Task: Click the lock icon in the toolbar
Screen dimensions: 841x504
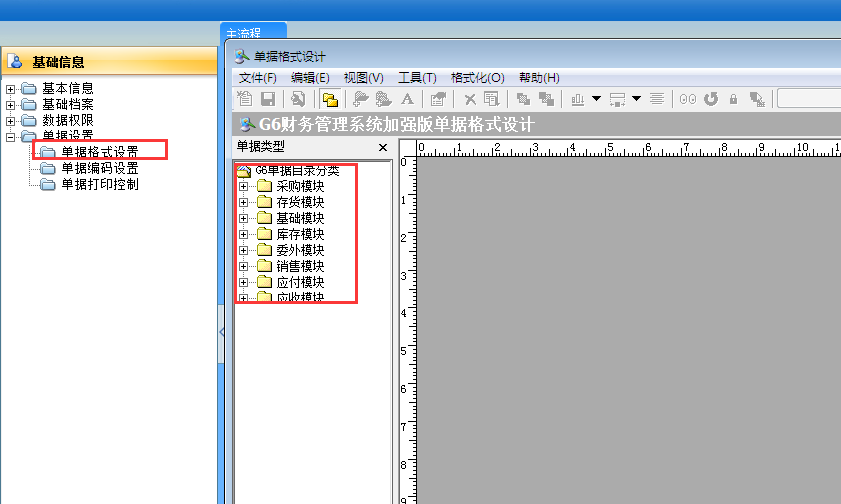Action: point(733,99)
